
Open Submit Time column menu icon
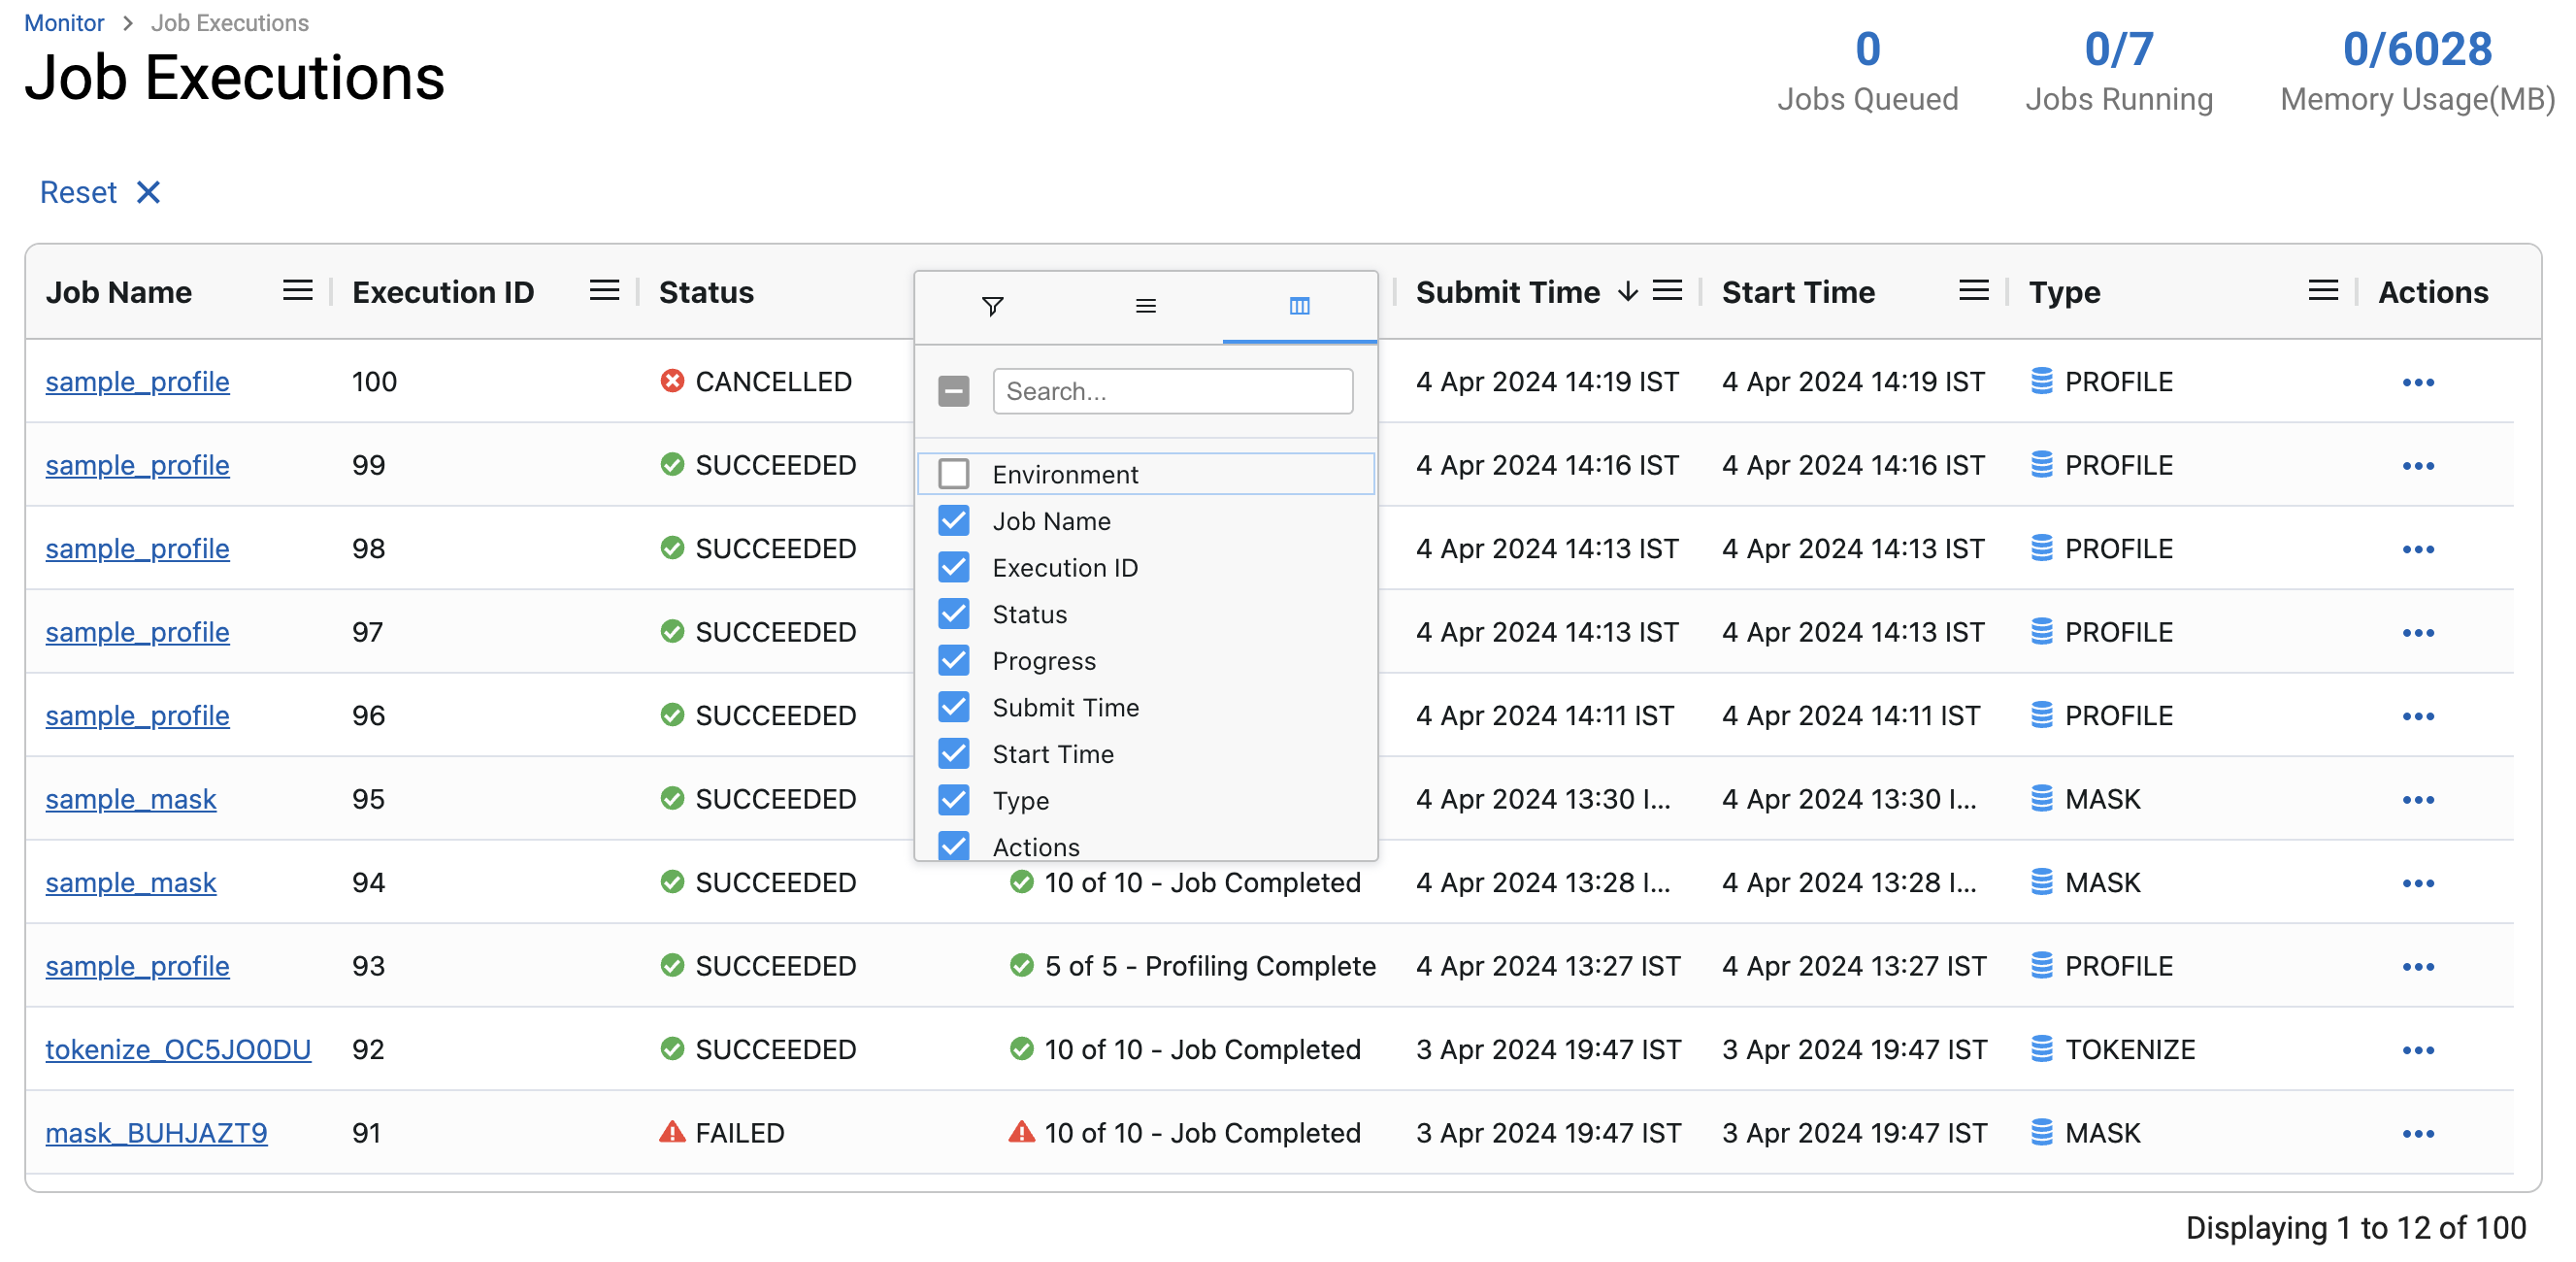coord(1667,291)
